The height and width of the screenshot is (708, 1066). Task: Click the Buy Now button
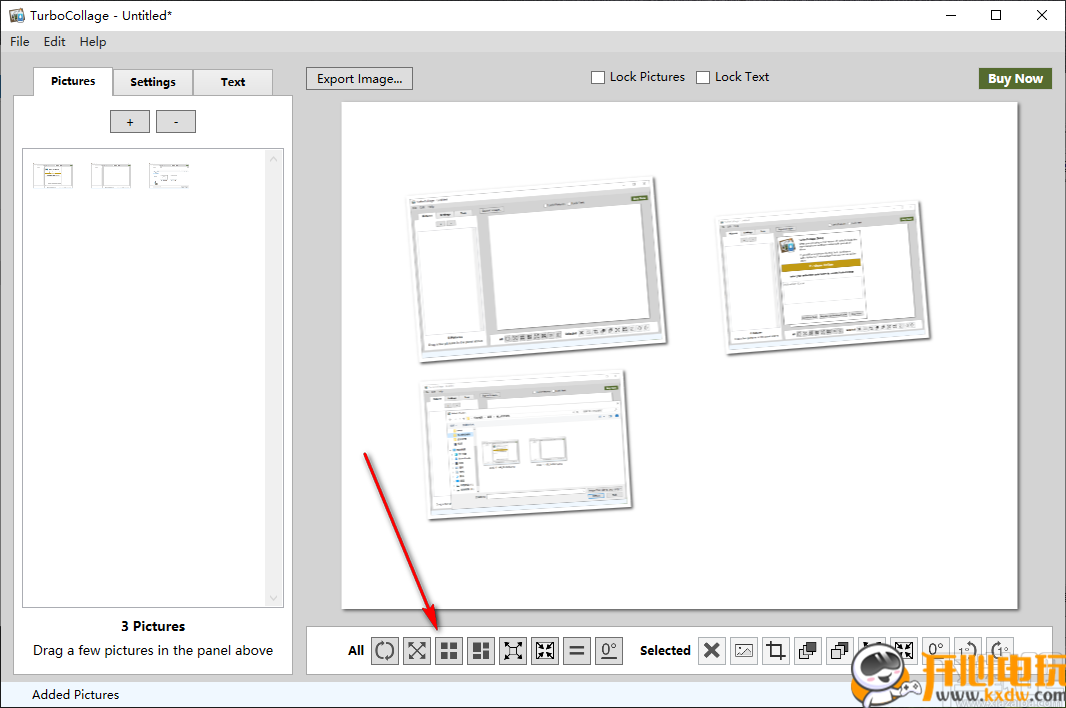pyautogui.click(x=1015, y=79)
